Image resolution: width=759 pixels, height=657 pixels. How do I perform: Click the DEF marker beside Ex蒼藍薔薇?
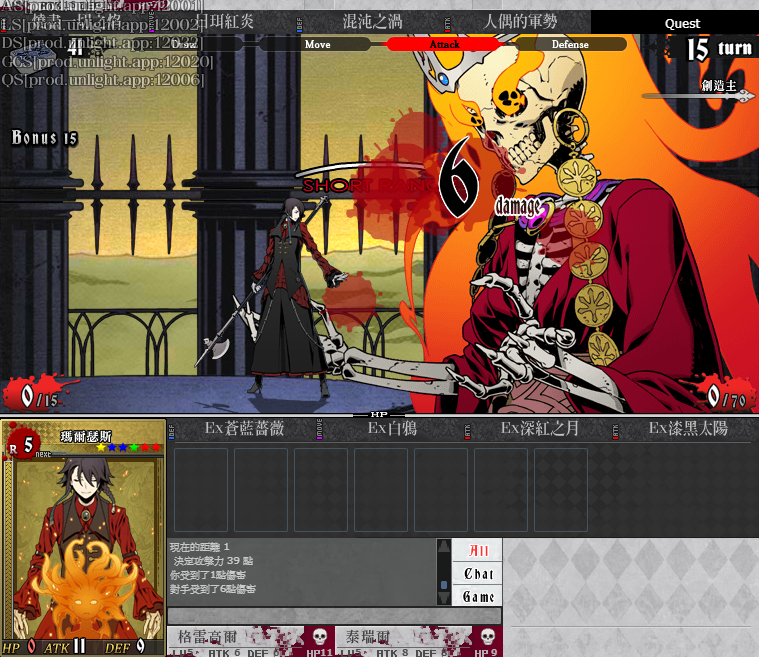[171, 431]
